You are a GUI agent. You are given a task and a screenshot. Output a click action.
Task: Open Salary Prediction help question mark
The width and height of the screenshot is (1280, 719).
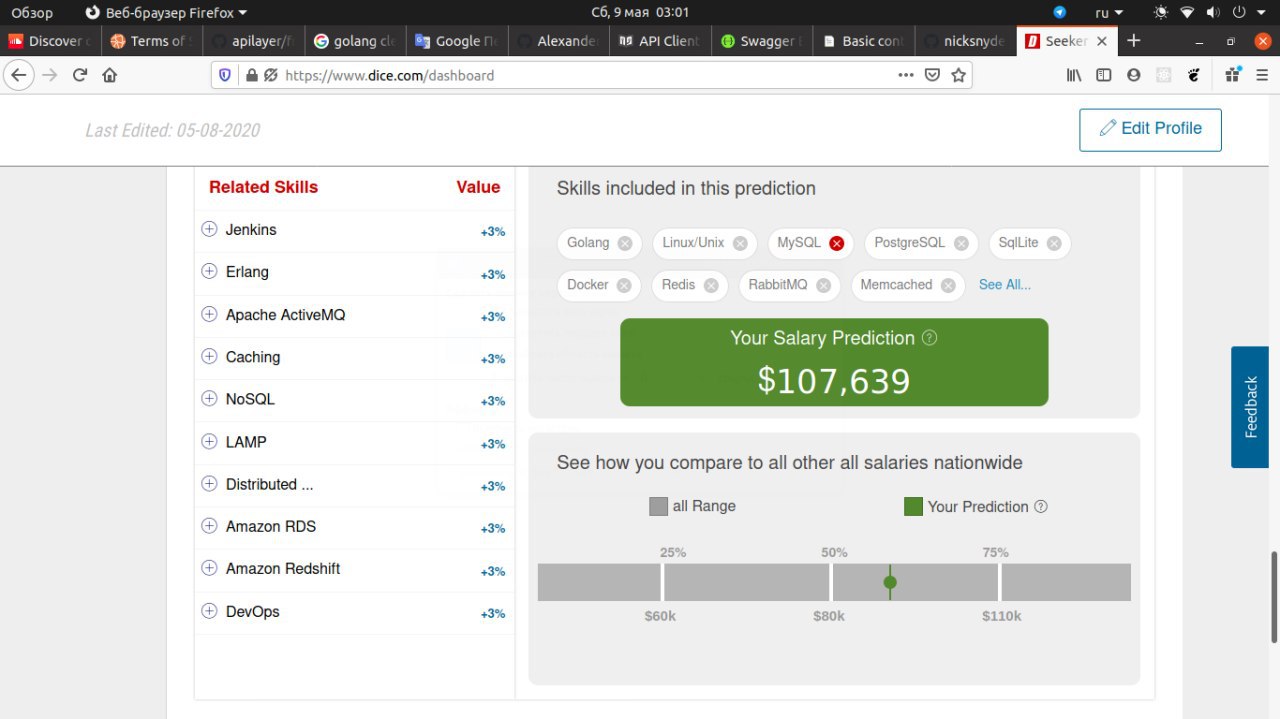[x=929, y=338]
